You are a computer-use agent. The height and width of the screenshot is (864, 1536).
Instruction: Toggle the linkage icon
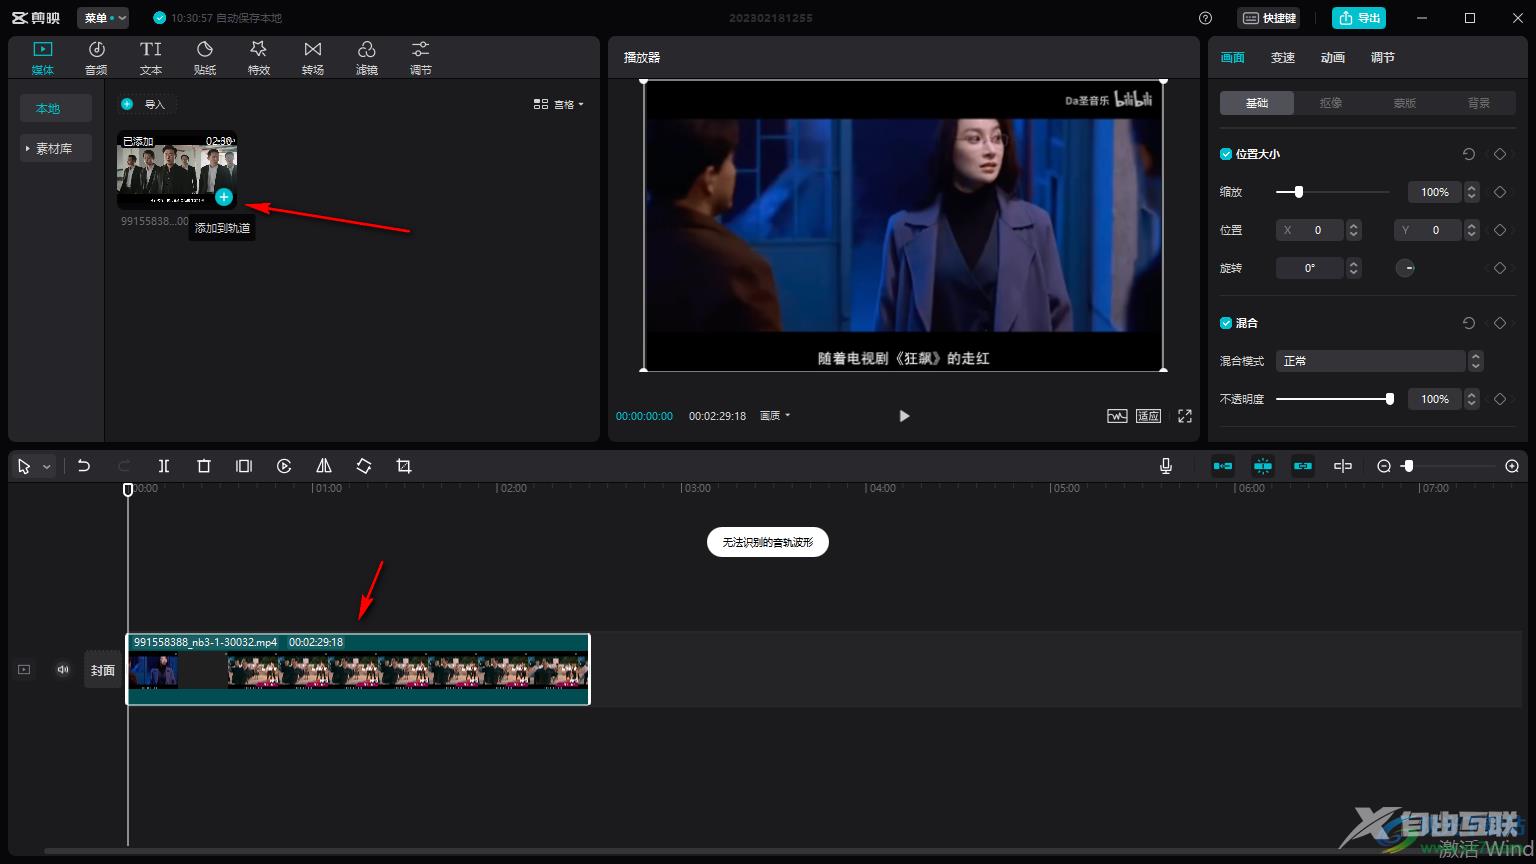[x=1303, y=466]
